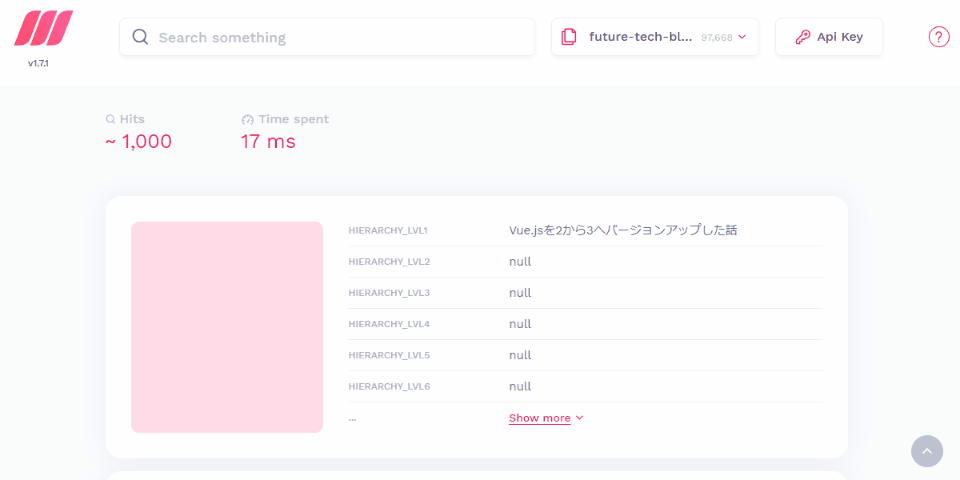Click the HIERARCHY_LVL1 field label
The image size is (960, 480).
coord(388,231)
